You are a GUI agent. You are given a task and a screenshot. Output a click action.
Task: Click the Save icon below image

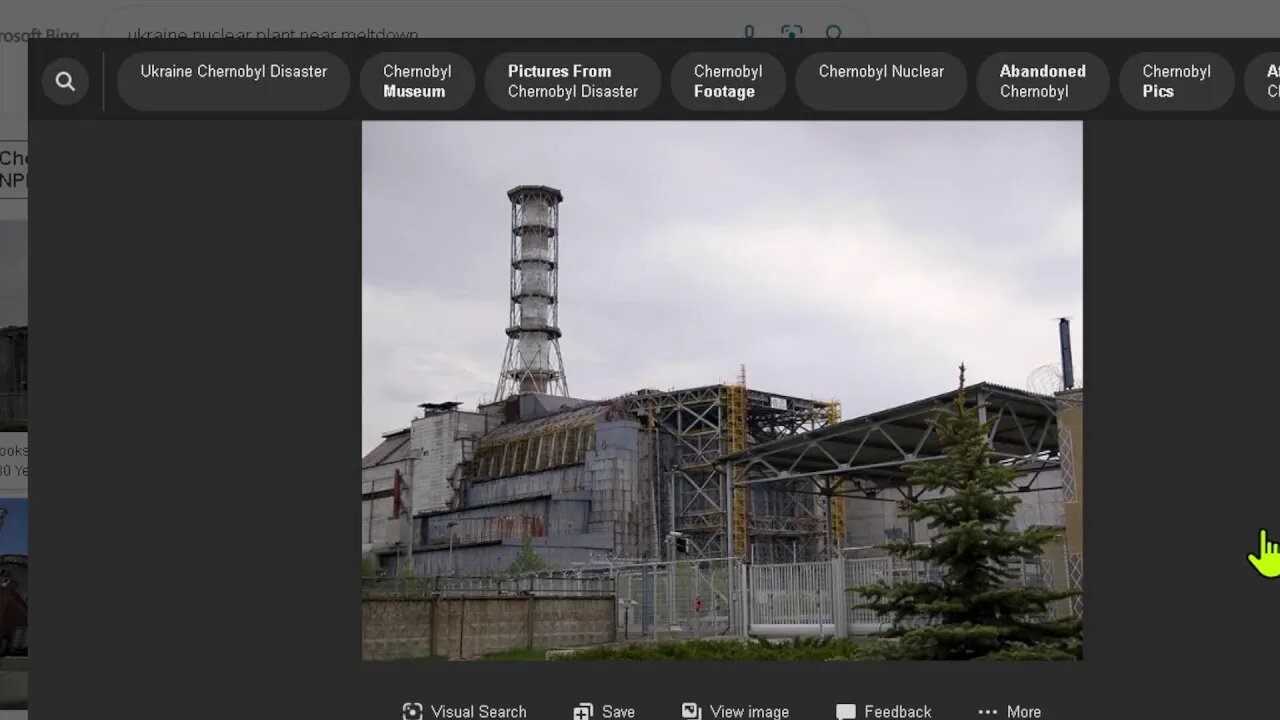point(583,711)
